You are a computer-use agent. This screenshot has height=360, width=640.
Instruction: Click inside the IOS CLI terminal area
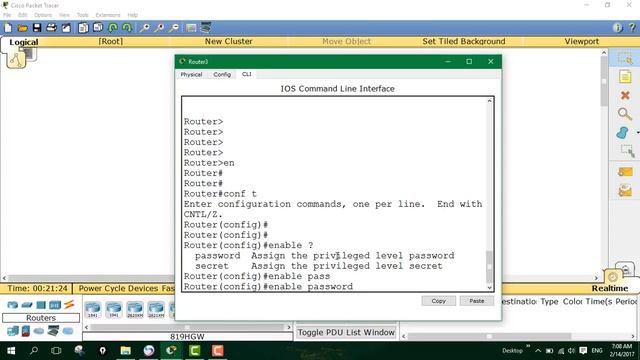(334, 194)
